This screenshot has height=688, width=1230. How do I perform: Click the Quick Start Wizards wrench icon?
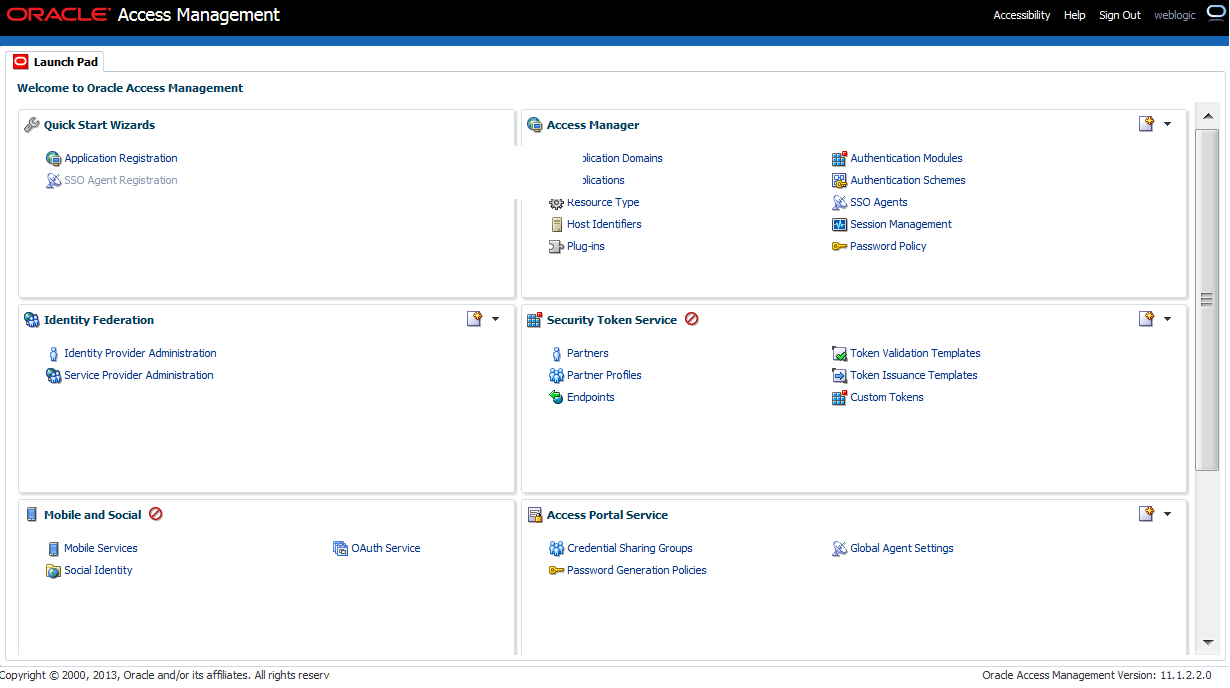click(x=31, y=125)
